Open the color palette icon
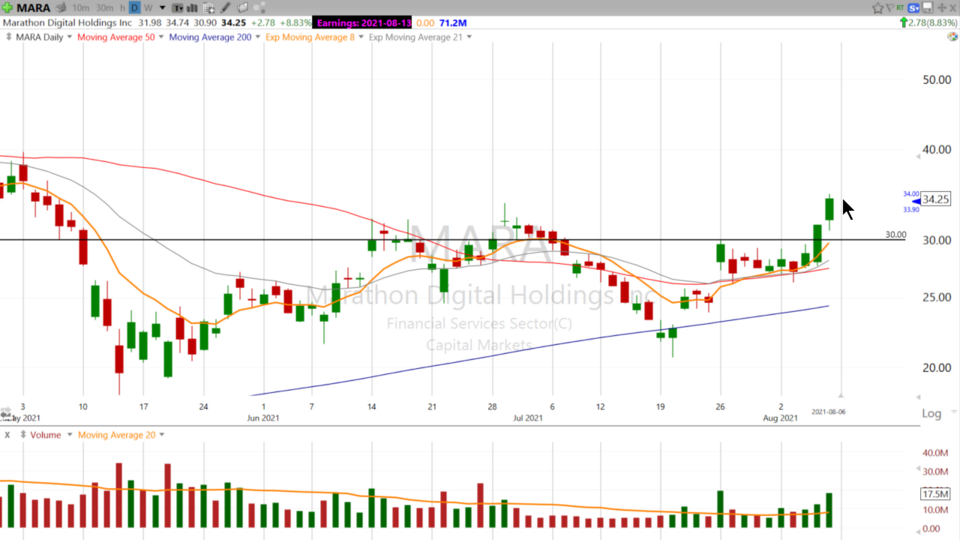 (952, 37)
